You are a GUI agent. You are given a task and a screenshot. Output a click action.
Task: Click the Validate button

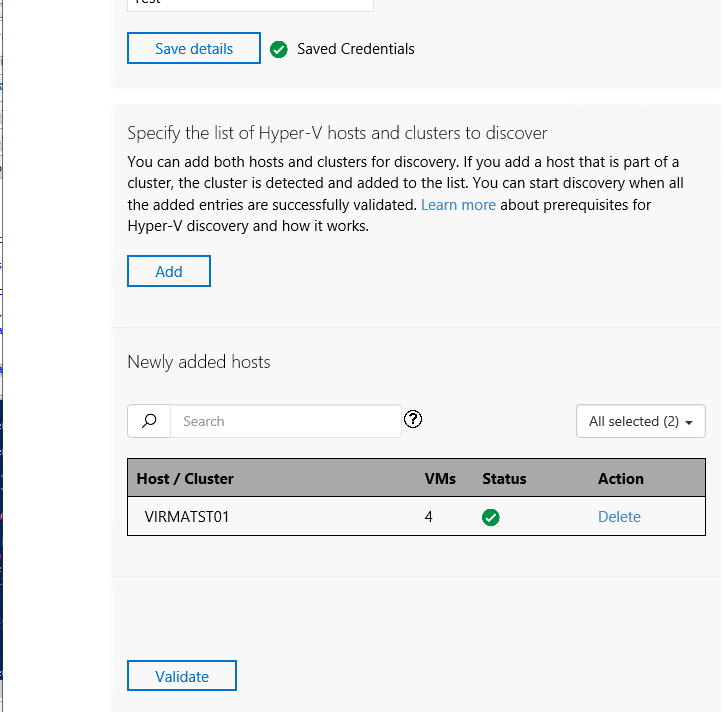tap(182, 676)
